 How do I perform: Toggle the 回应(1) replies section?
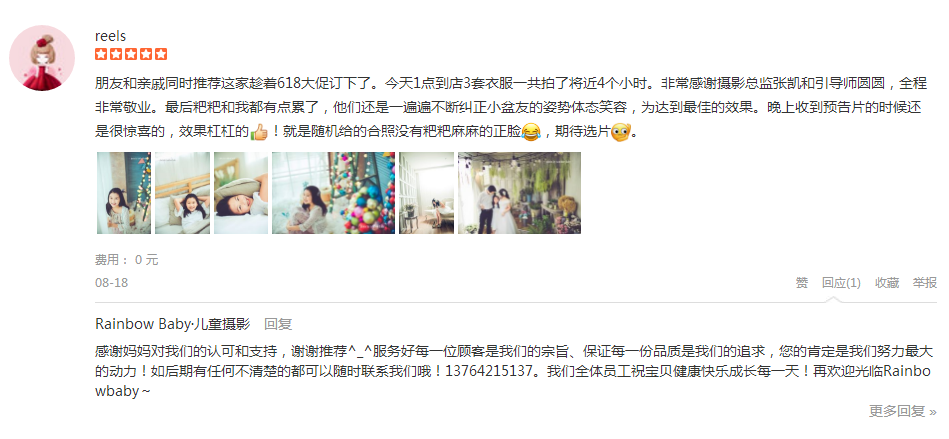[x=841, y=283]
